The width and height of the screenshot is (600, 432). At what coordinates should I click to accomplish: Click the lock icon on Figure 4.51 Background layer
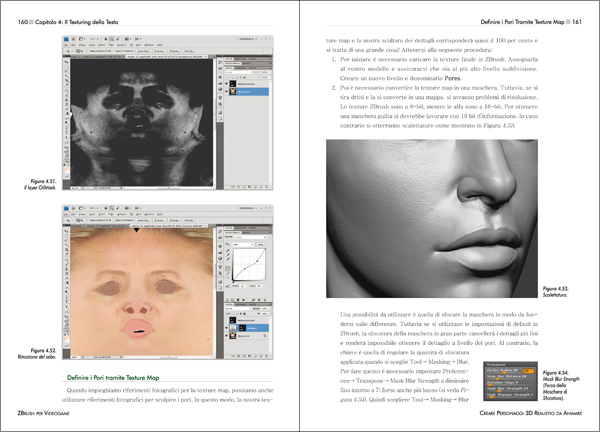265,91
